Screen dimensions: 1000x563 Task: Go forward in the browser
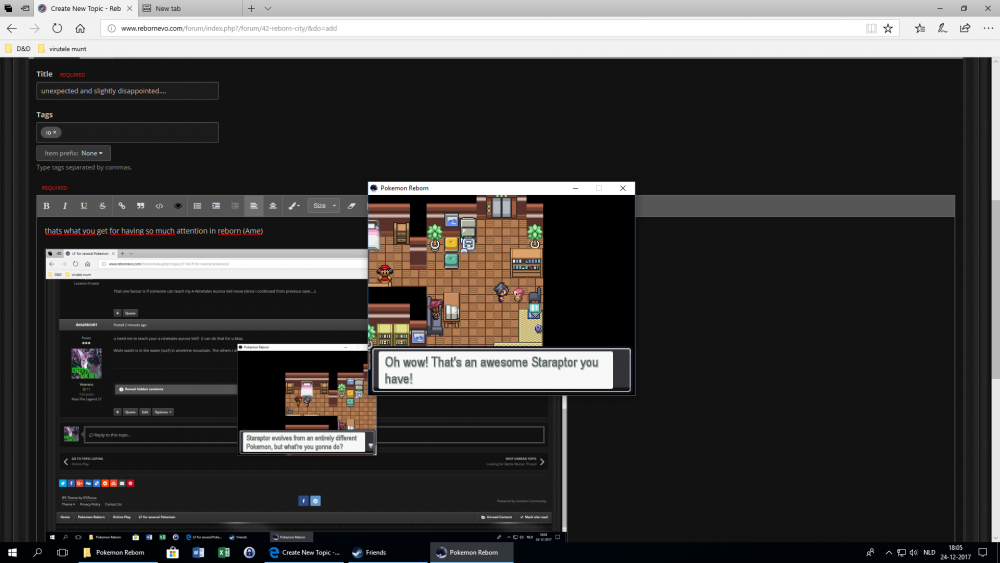coord(34,28)
